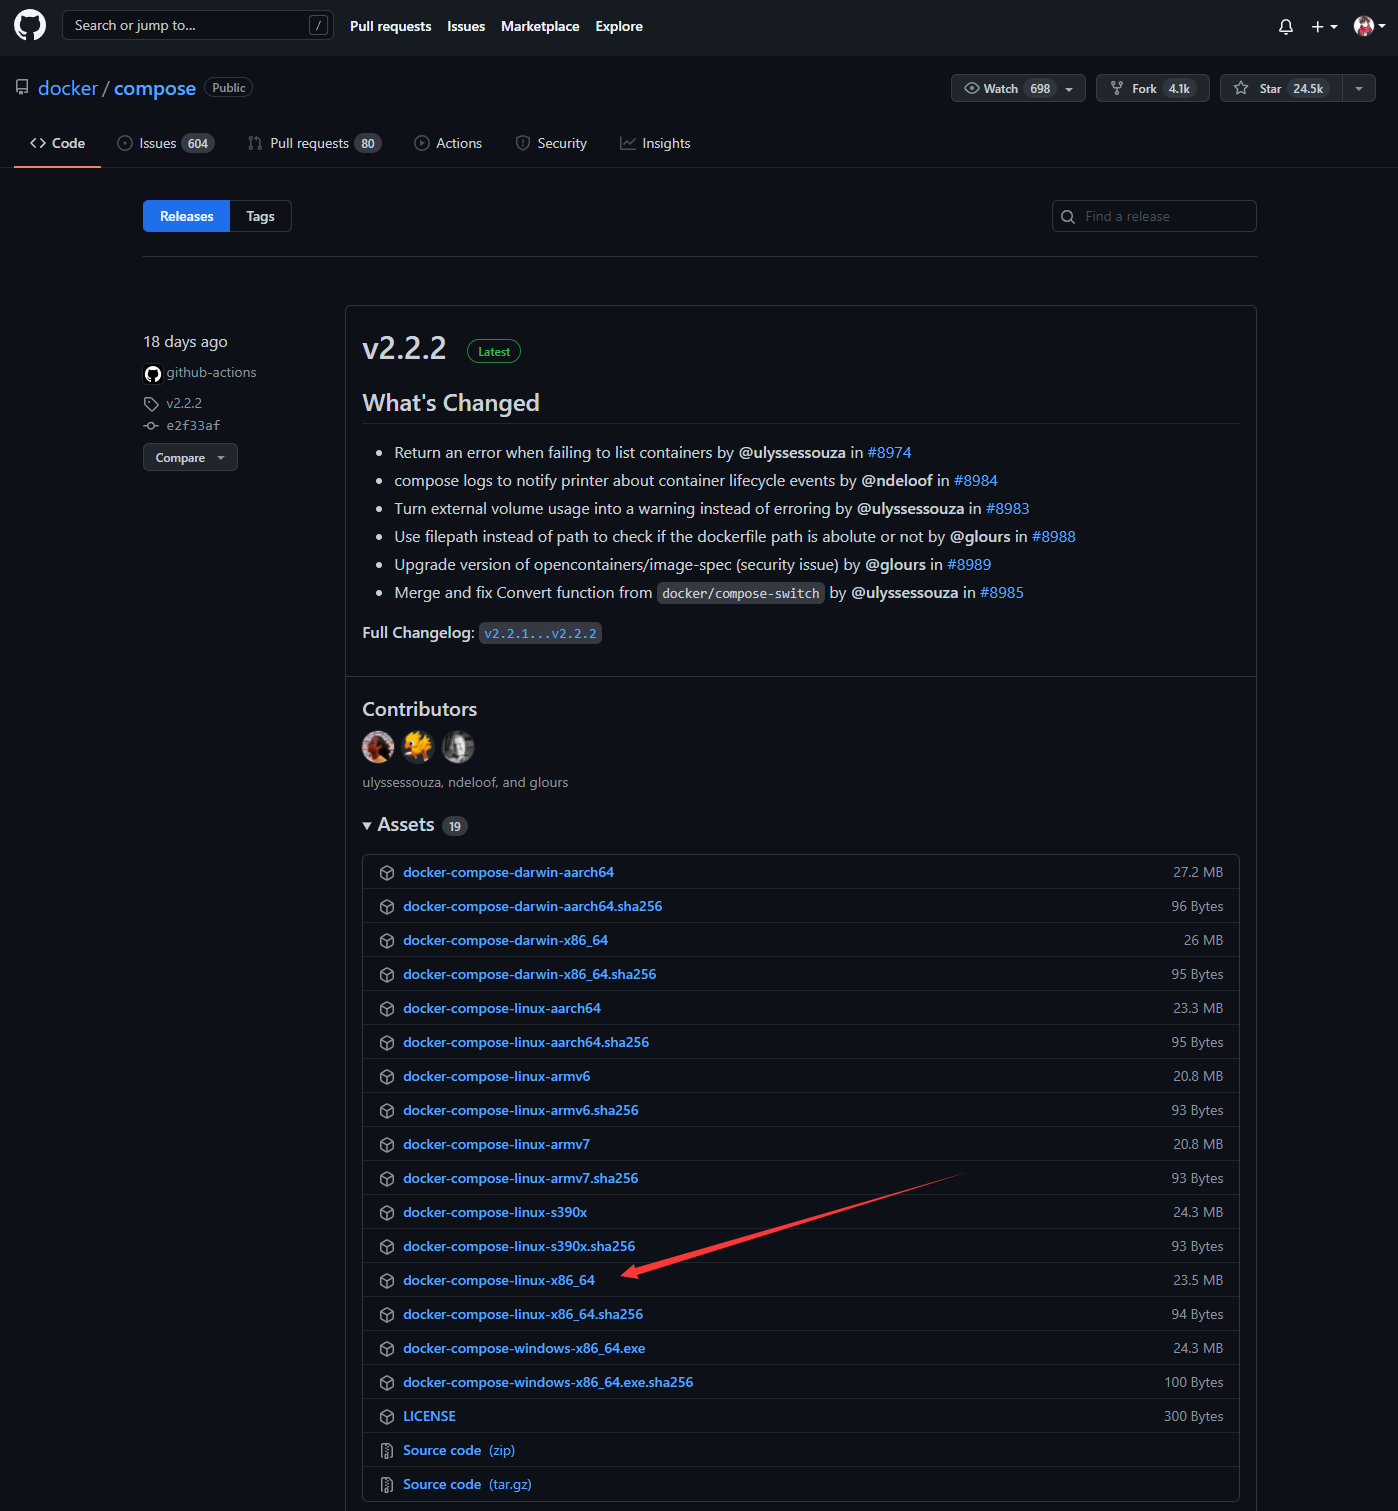
Task: Download docker-compose-linux-armv6
Action: [496, 1076]
